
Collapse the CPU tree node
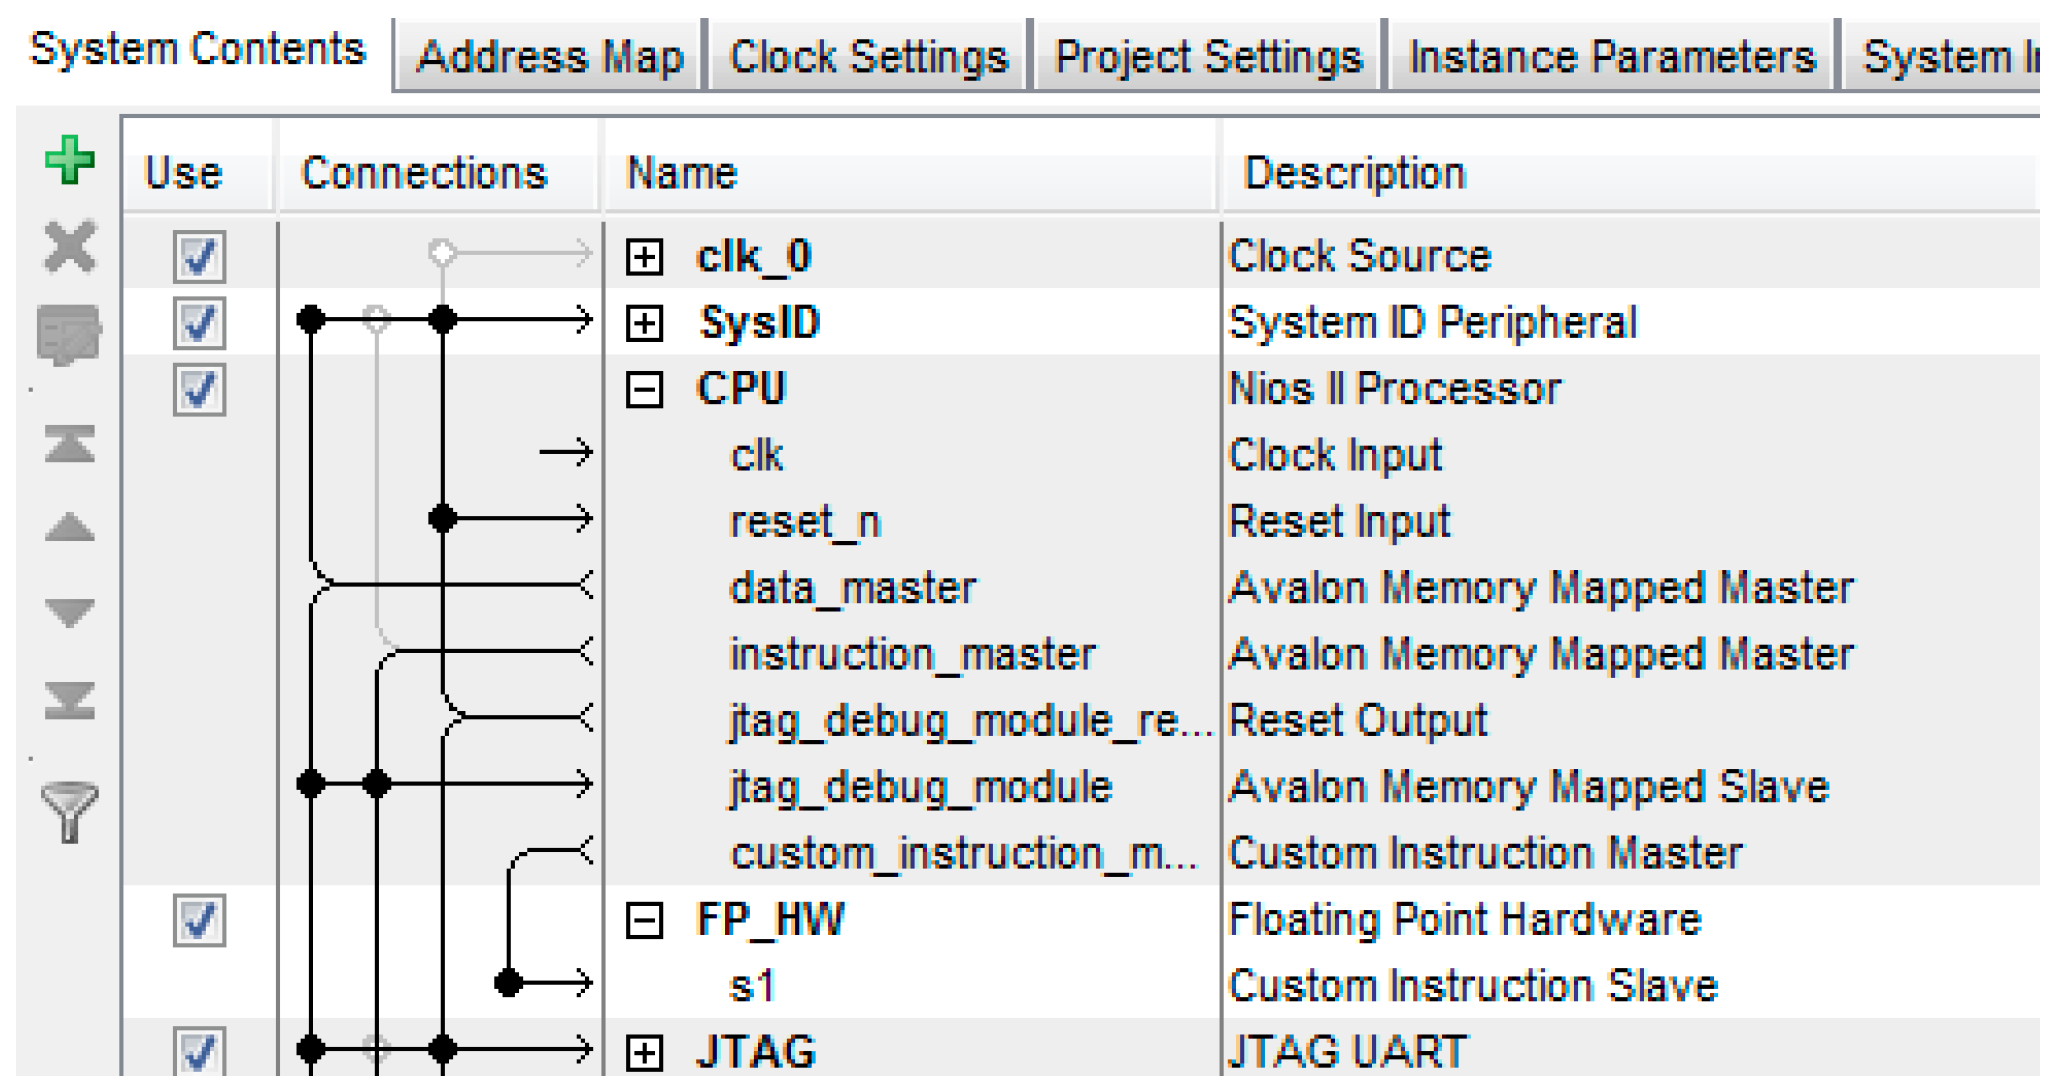click(x=644, y=390)
